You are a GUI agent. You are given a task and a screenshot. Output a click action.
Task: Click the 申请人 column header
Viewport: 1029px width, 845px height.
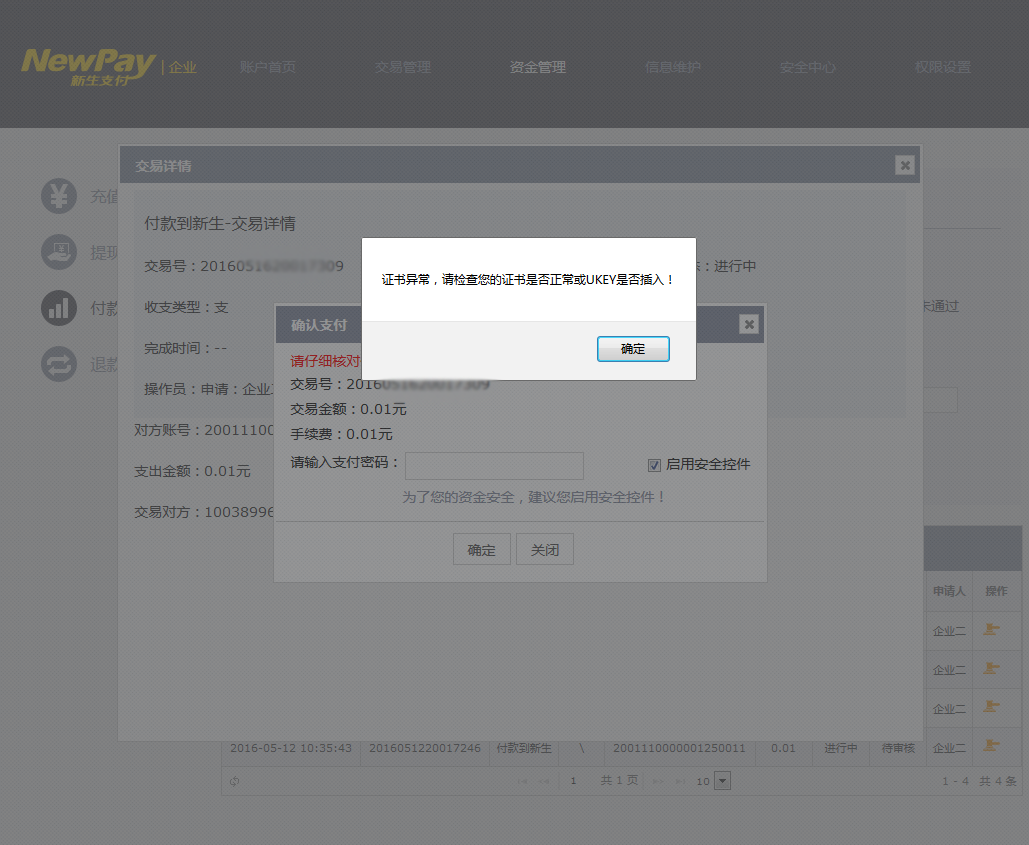(949, 591)
